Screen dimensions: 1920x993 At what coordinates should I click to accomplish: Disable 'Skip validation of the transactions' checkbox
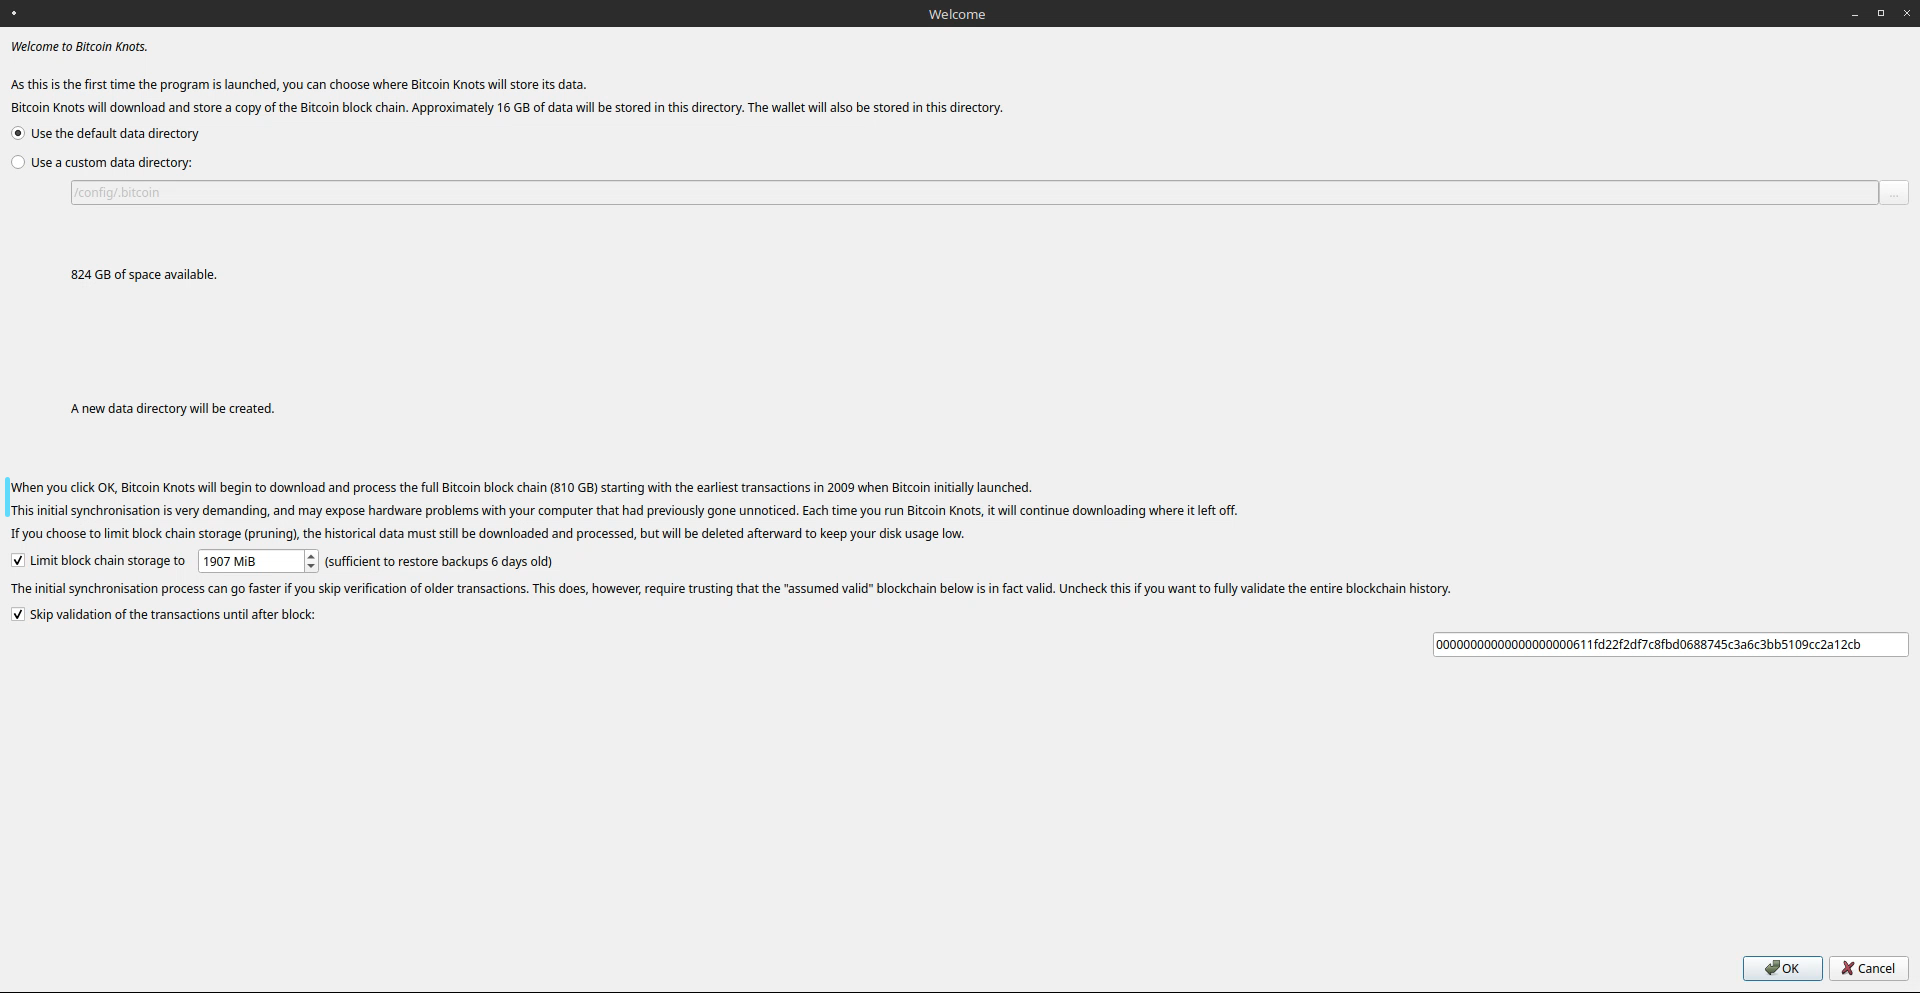click(x=18, y=614)
